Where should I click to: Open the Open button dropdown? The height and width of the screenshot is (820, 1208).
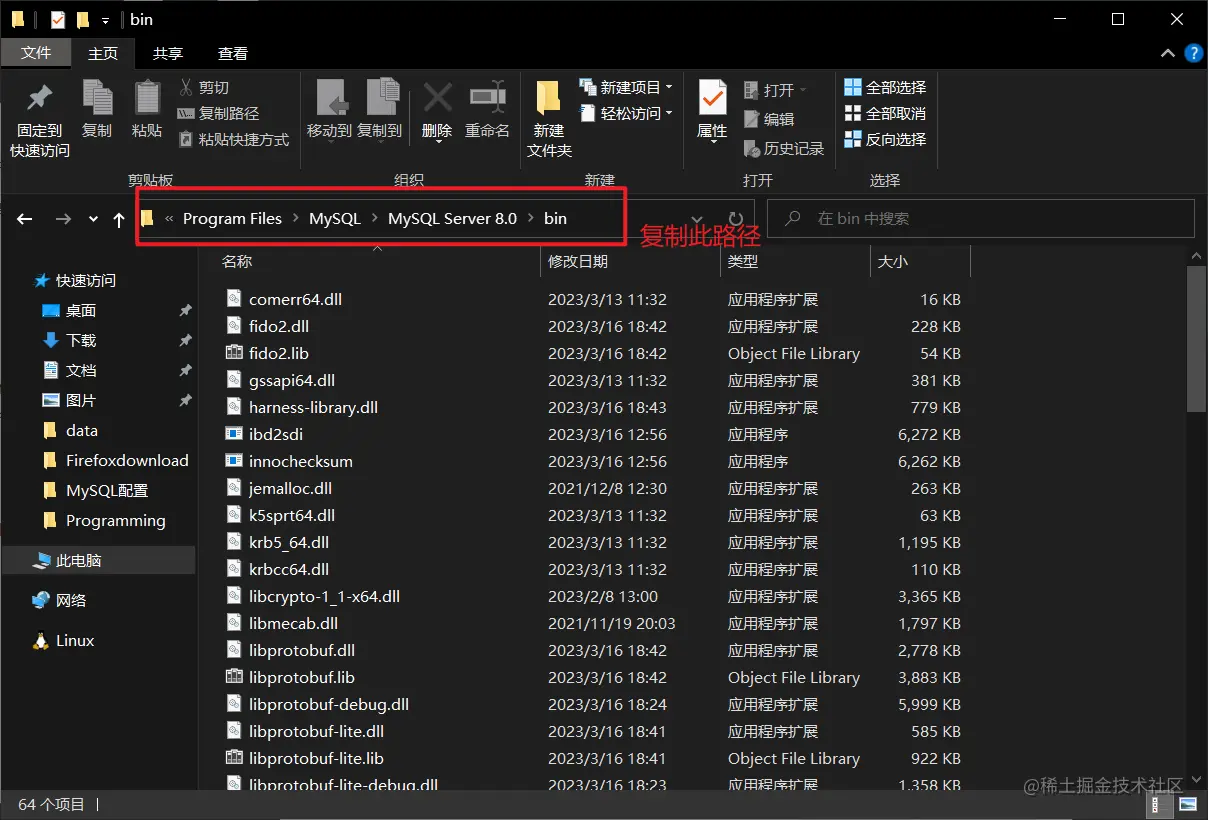(775, 90)
